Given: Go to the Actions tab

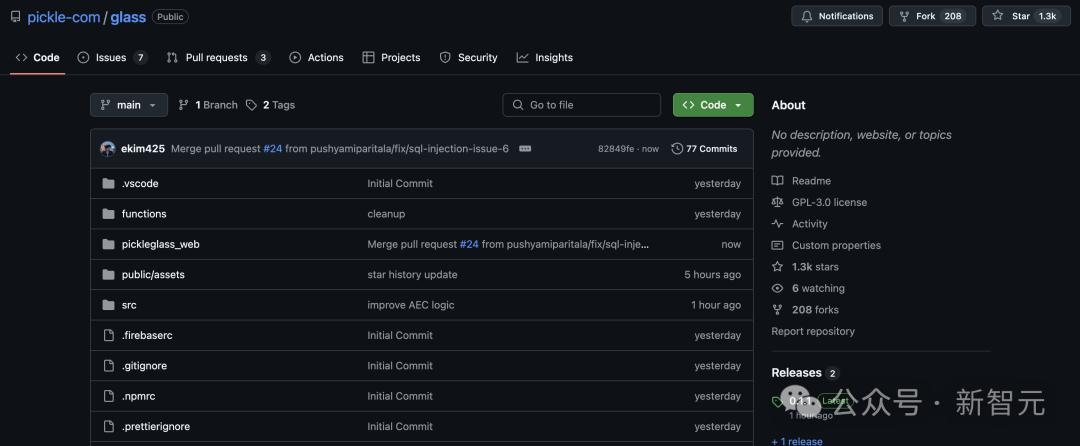Looking at the screenshot, I should click(316, 58).
